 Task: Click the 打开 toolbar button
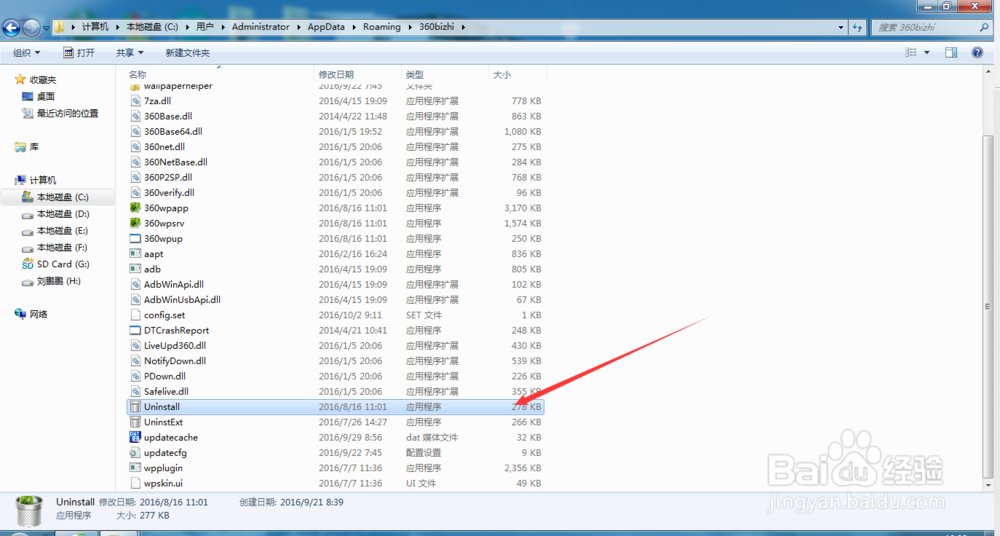[79, 53]
